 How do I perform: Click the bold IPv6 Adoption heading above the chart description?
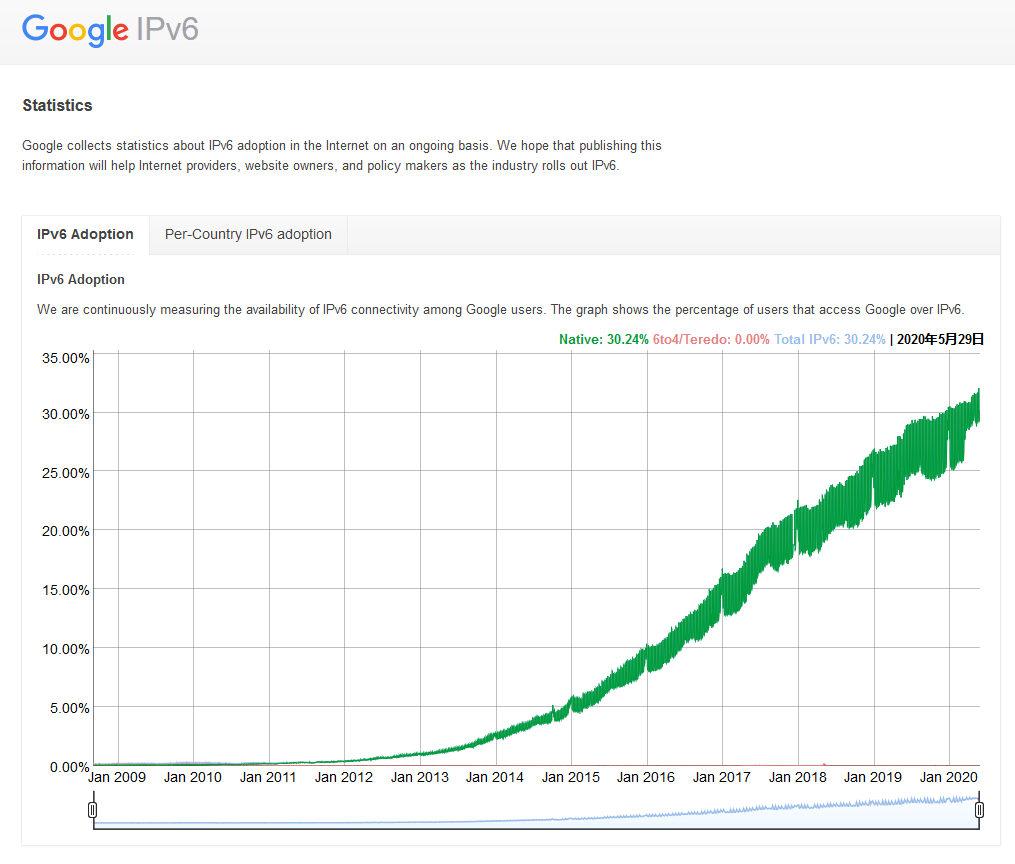pos(81,280)
